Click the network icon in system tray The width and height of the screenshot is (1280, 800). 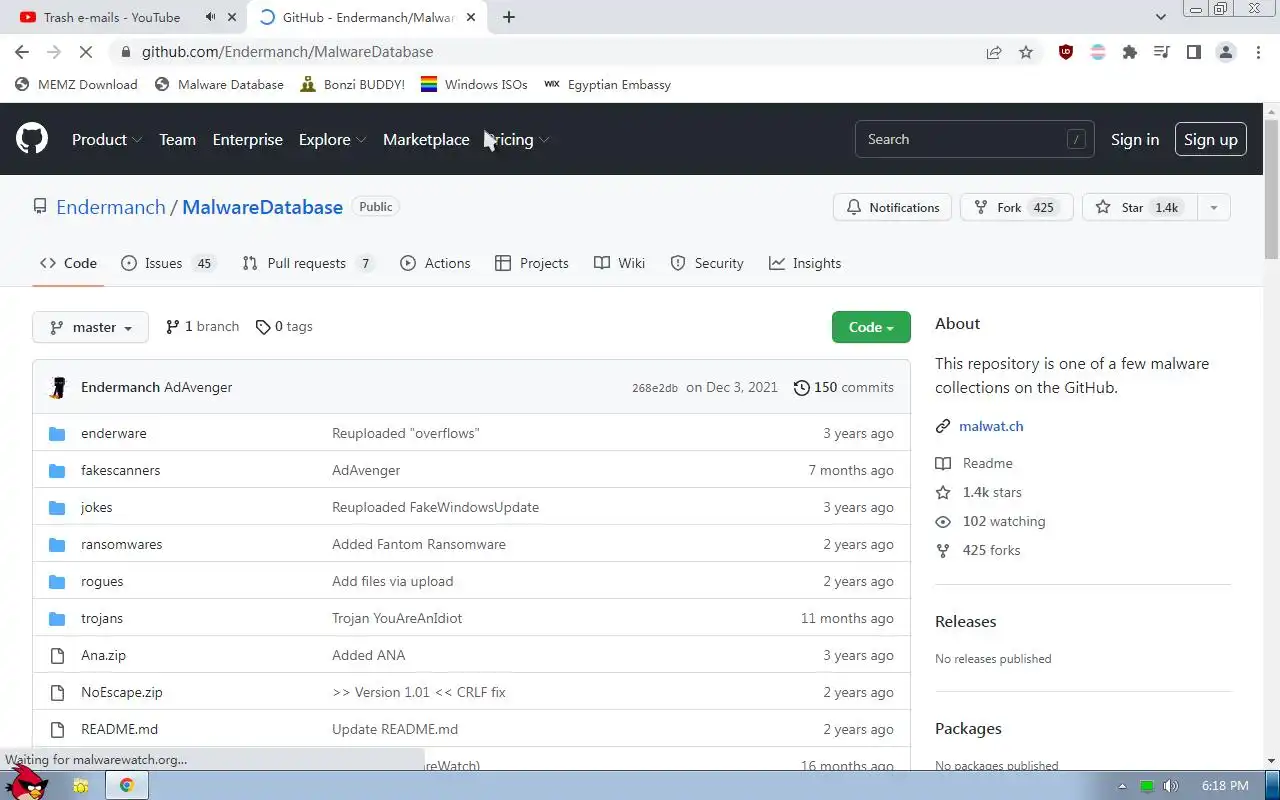click(x=1147, y=786)
